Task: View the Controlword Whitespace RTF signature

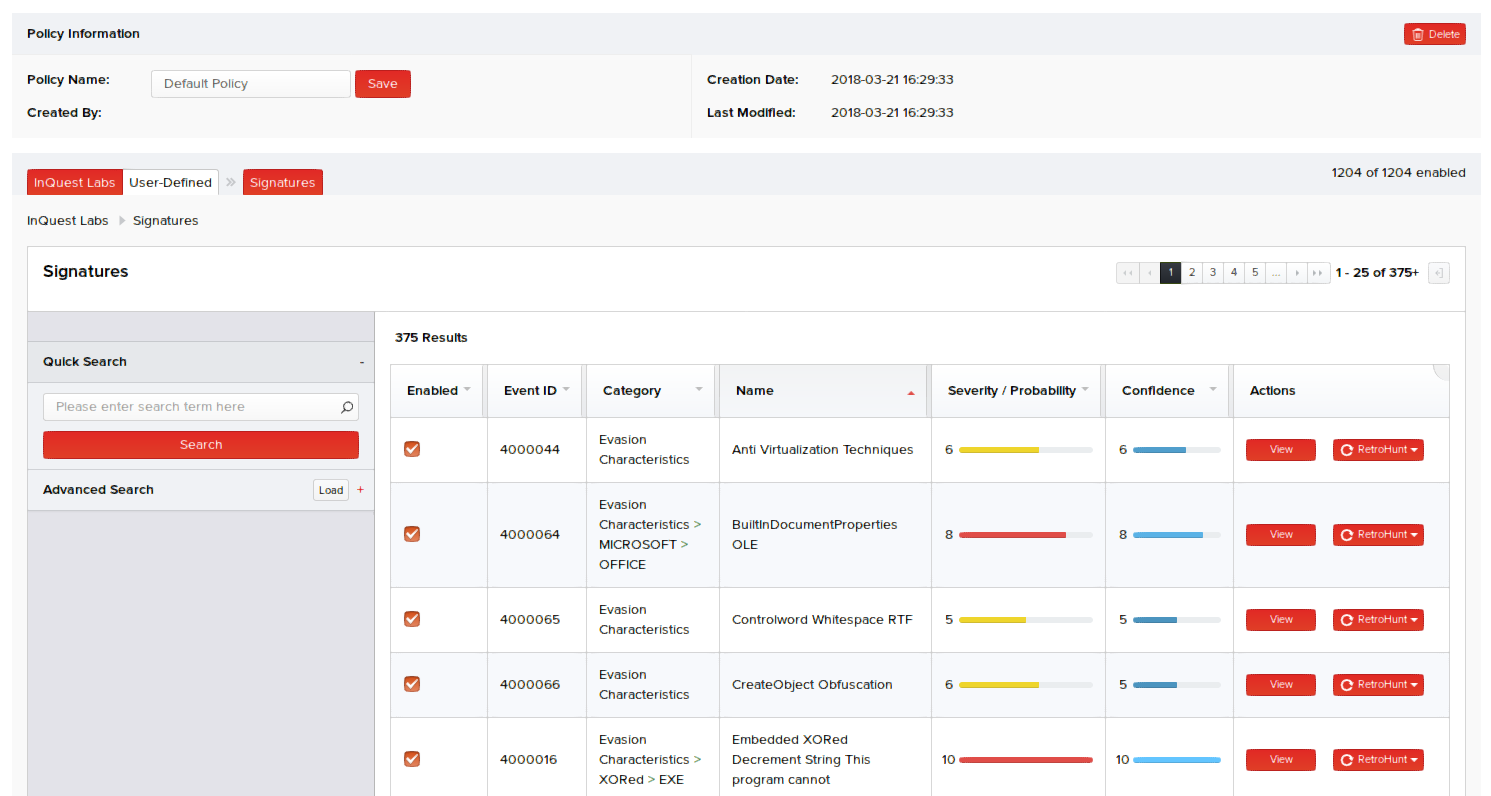Action: click(x=1280, y=620)
